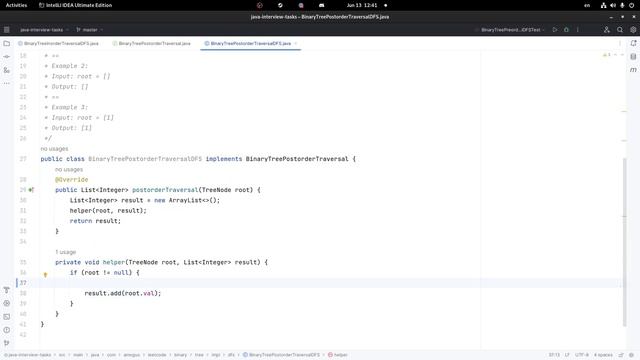The image size is (640, 360).
Task: Run the selected configuration
Action: (x=555, y=30)
